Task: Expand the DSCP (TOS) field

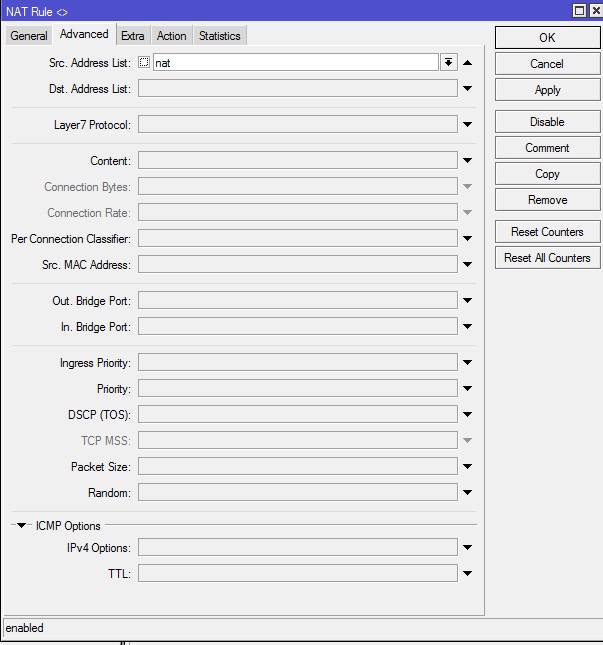Action: point(467,415)
